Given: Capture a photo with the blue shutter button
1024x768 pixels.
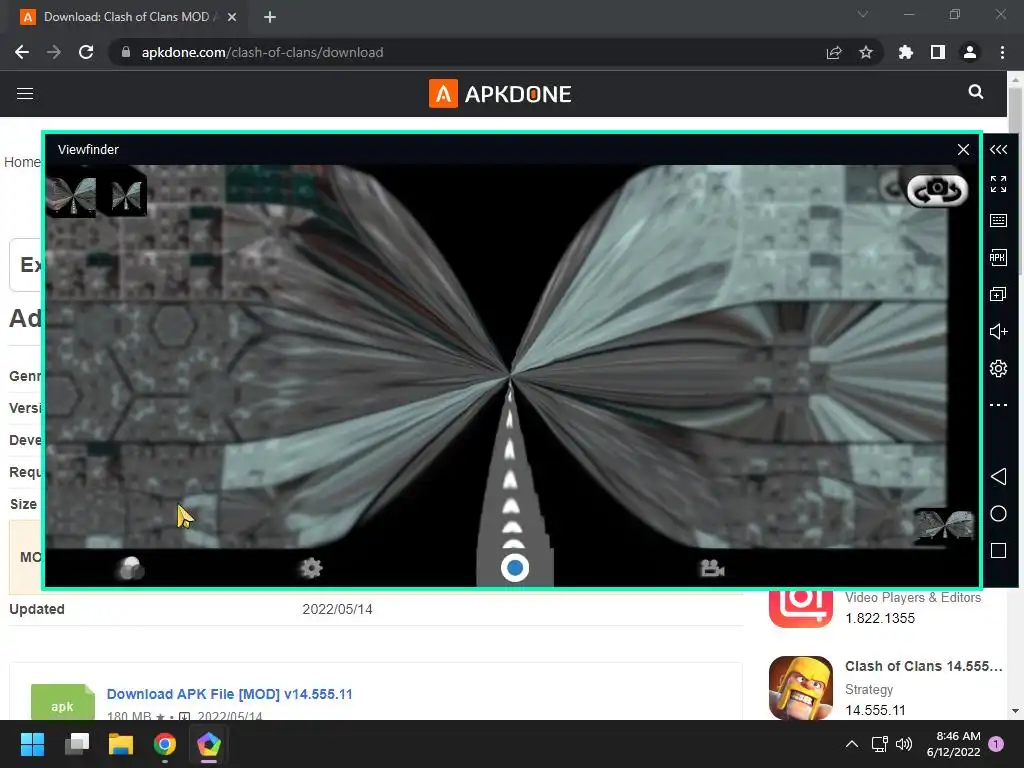Looking at the screenshot, I should click(x=515, y=568).
